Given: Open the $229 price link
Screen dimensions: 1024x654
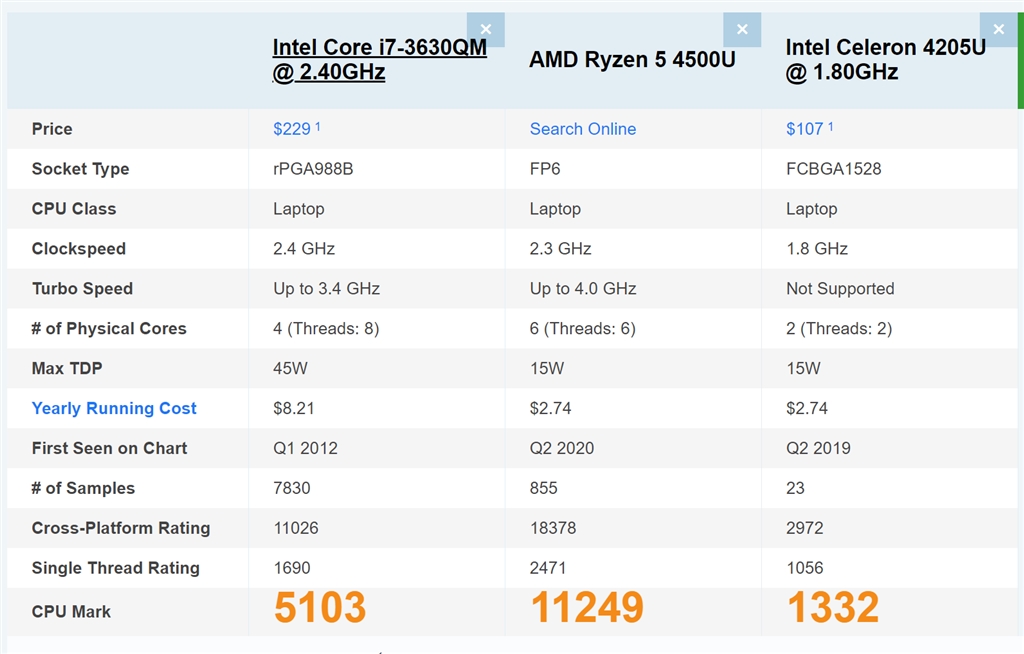Looking at the screenshot, I should (x=291, y=129).
